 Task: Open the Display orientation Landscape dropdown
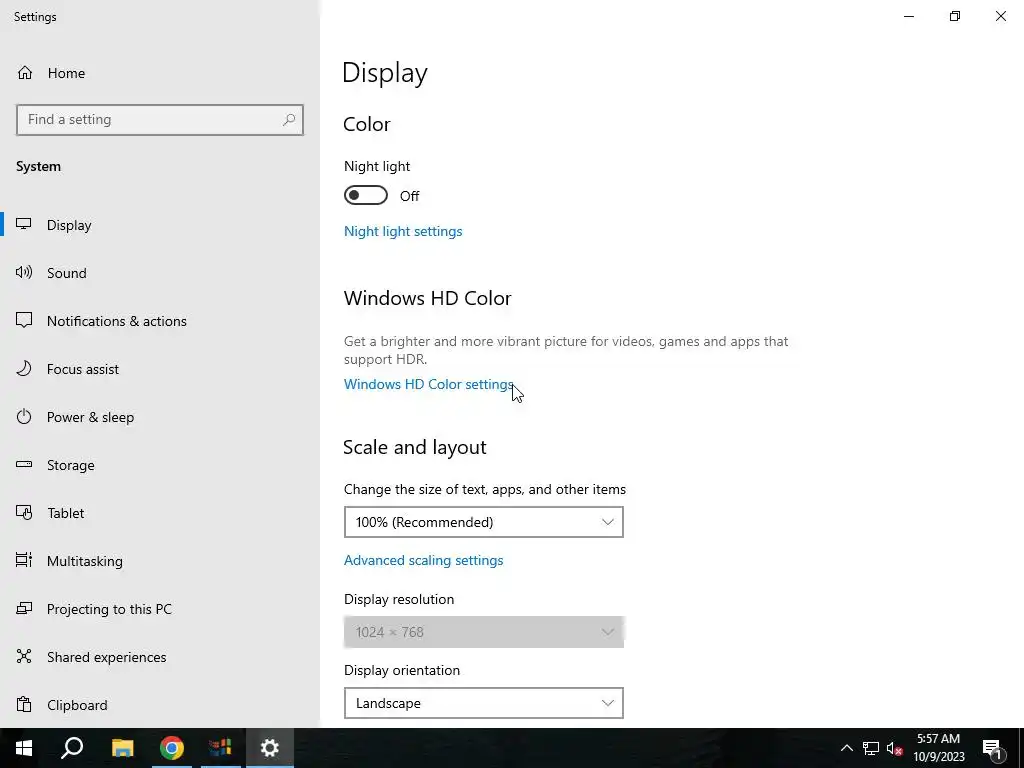point(483,703)
